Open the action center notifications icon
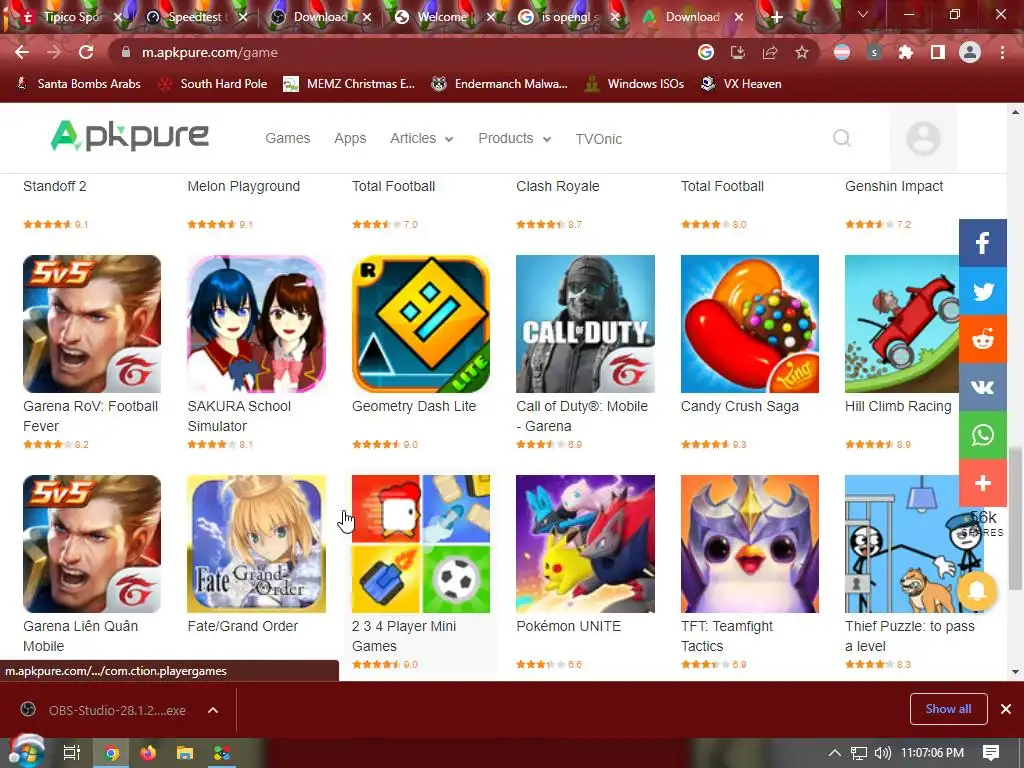The image size is (1024, 768). pos(991,753)
